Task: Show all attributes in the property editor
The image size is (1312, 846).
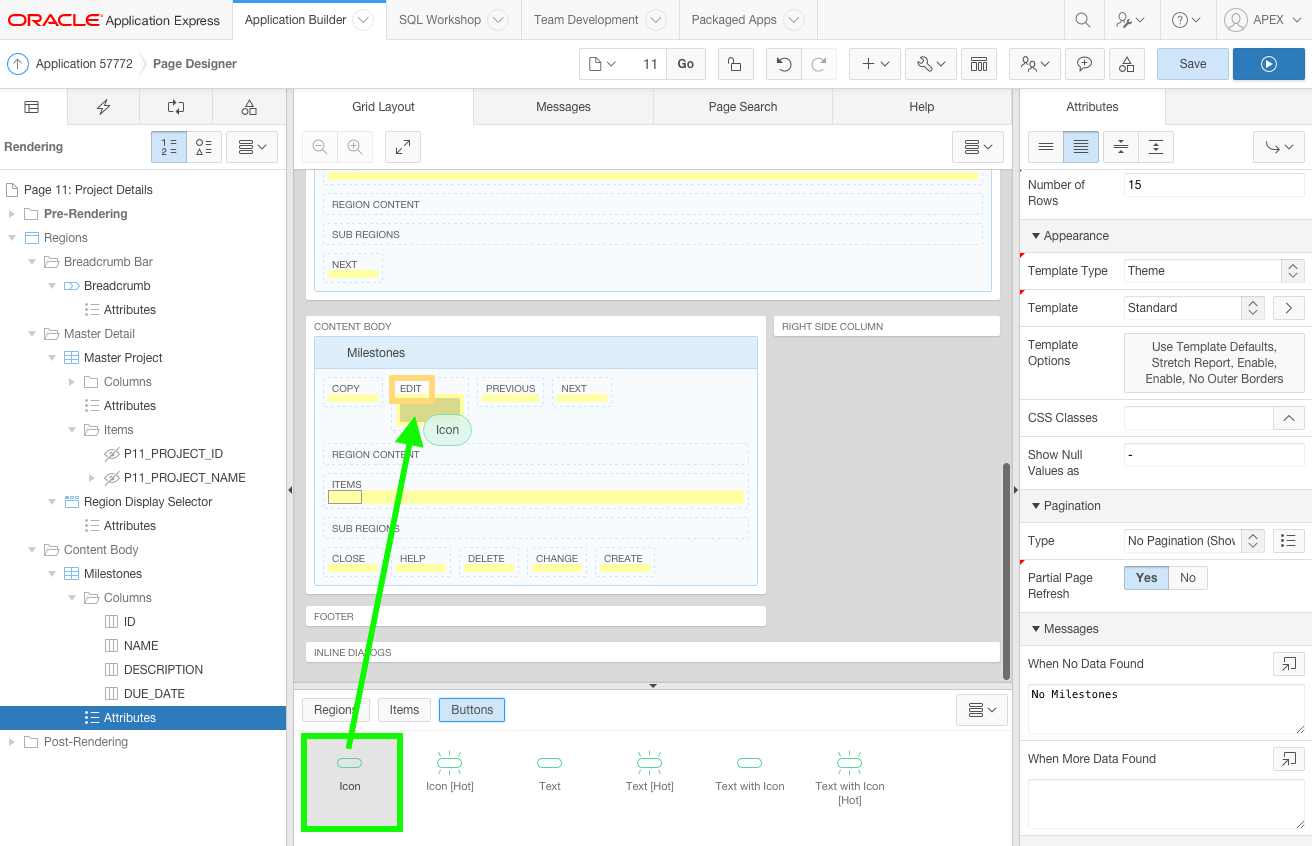Action: (1081, 147)
